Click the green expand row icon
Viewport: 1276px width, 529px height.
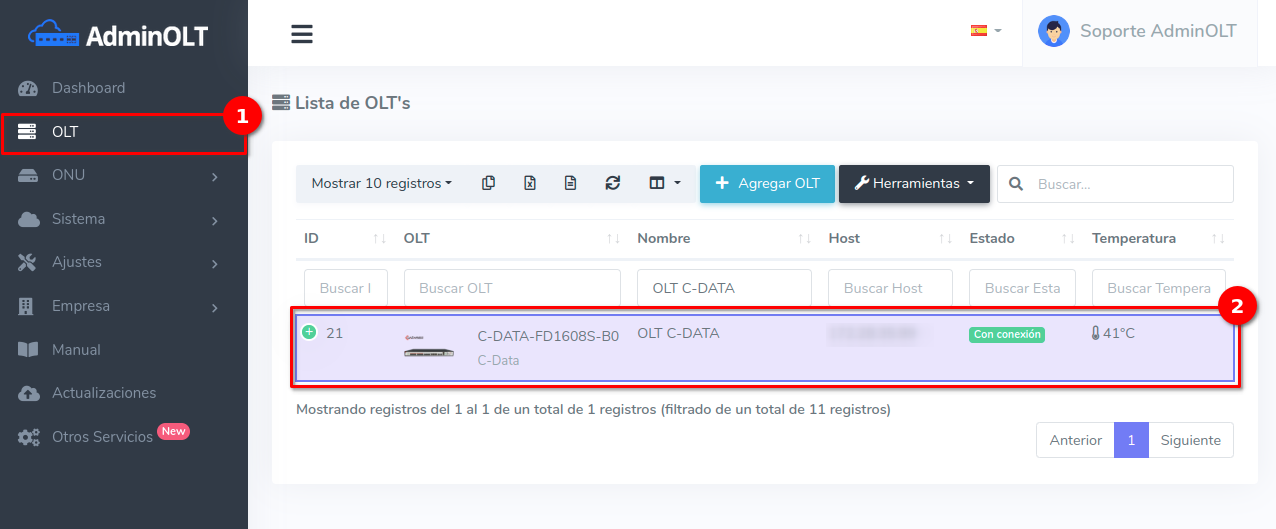coord(309,332)
